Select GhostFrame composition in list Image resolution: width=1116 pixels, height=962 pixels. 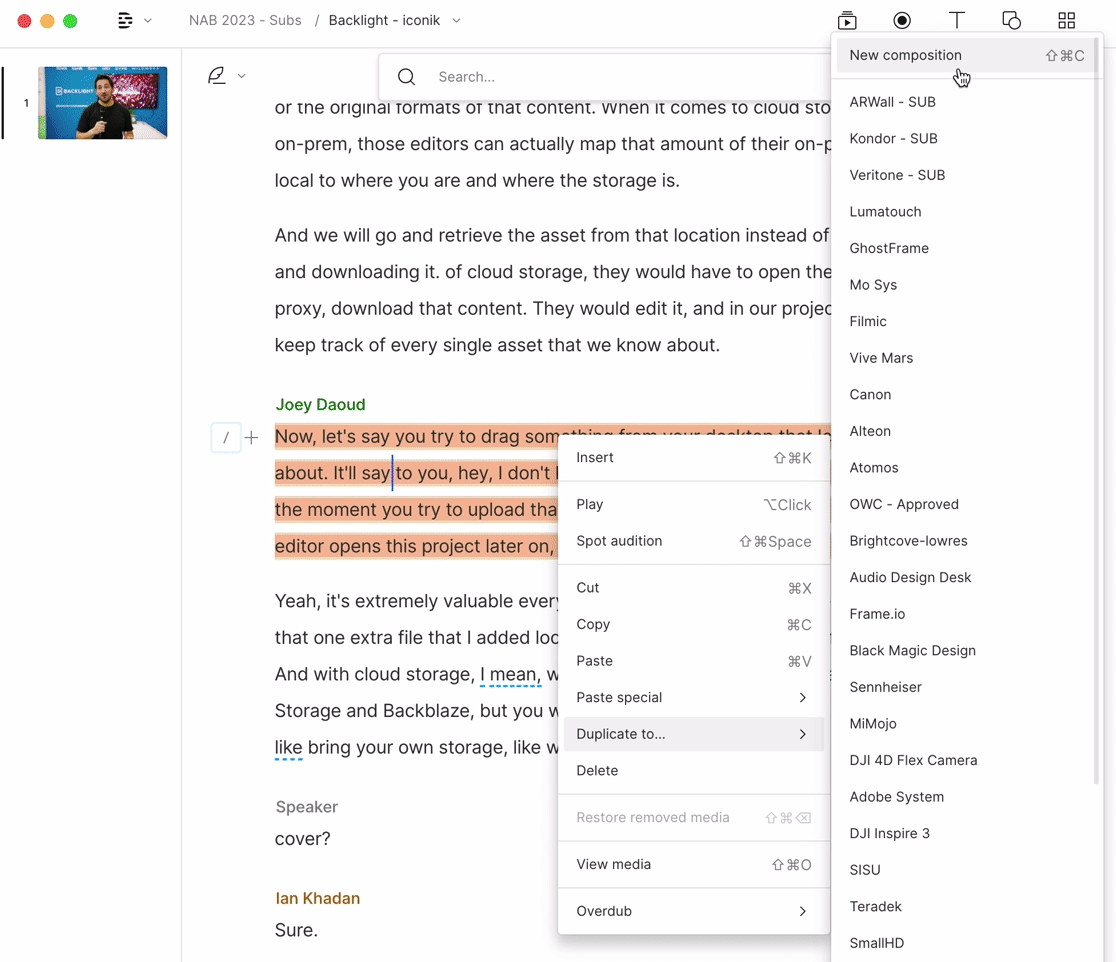coord(966,248)
